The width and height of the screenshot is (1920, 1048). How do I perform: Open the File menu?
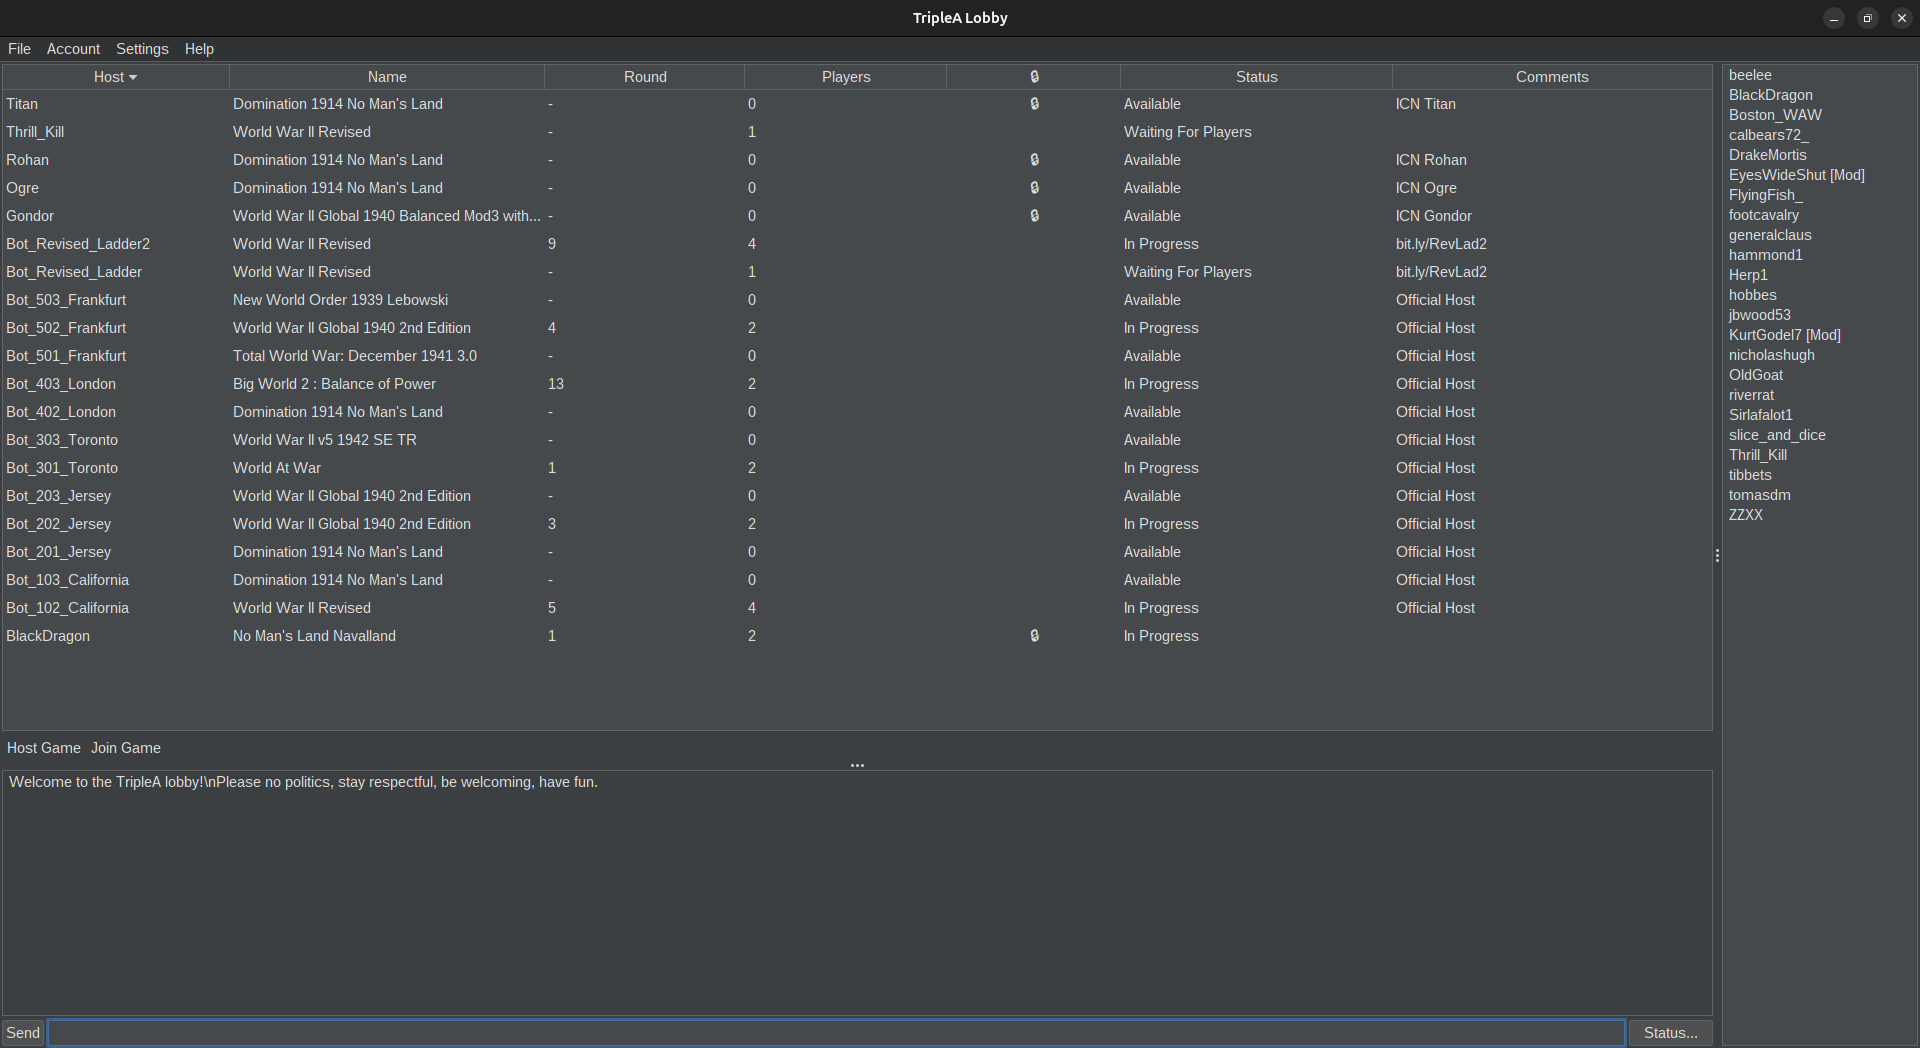(x=19, y=49)
